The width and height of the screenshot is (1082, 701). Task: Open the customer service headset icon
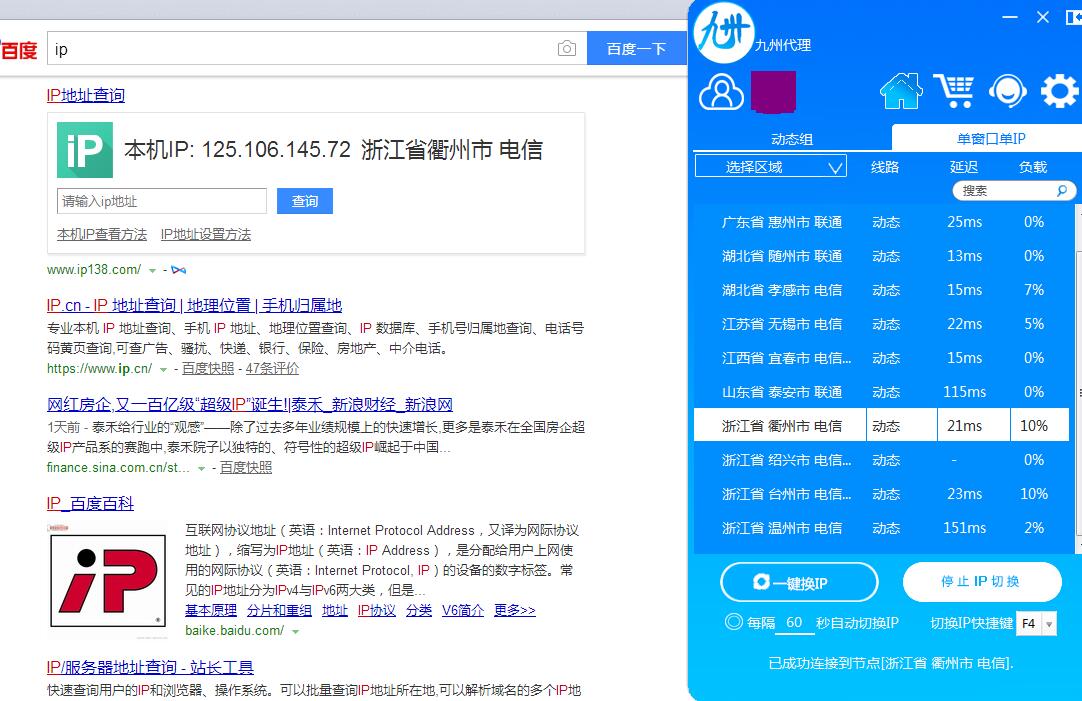[1007, 91]
